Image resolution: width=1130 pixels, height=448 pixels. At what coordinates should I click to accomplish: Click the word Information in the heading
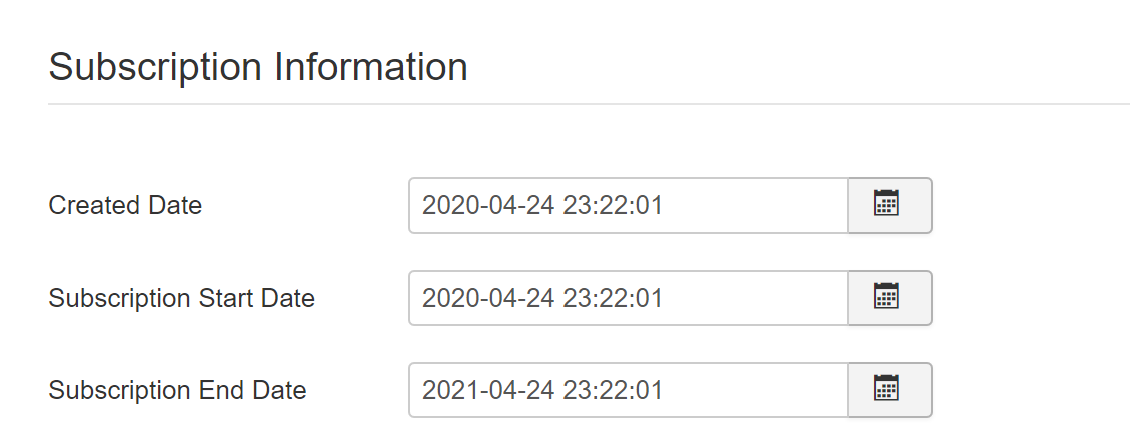pyautogui.click(x=370, y=67)
